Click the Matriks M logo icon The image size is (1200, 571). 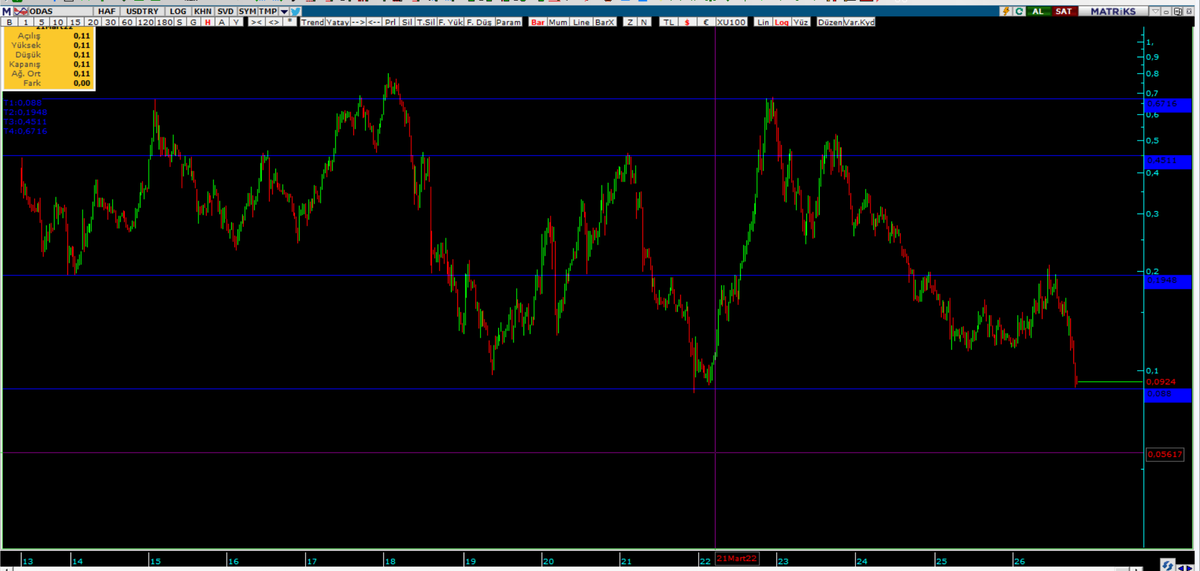(6, 11)
